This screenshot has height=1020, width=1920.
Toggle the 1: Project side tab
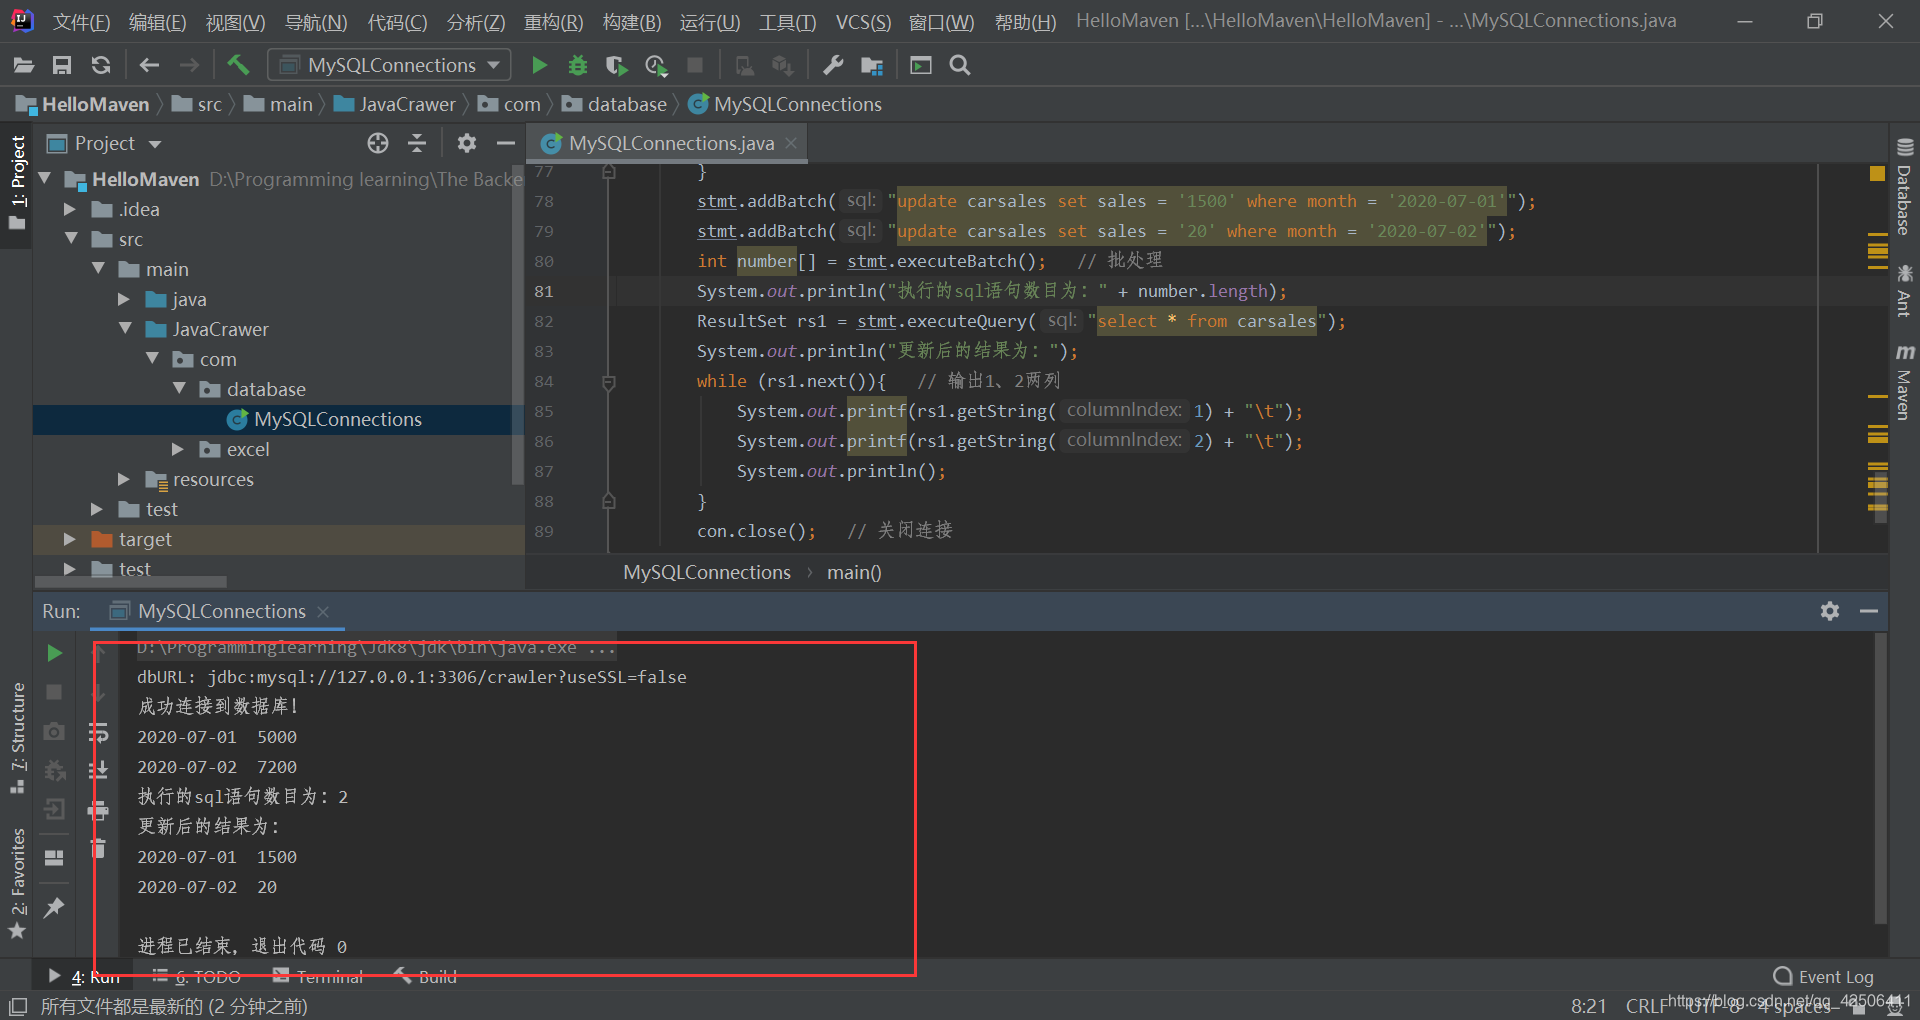17,182
